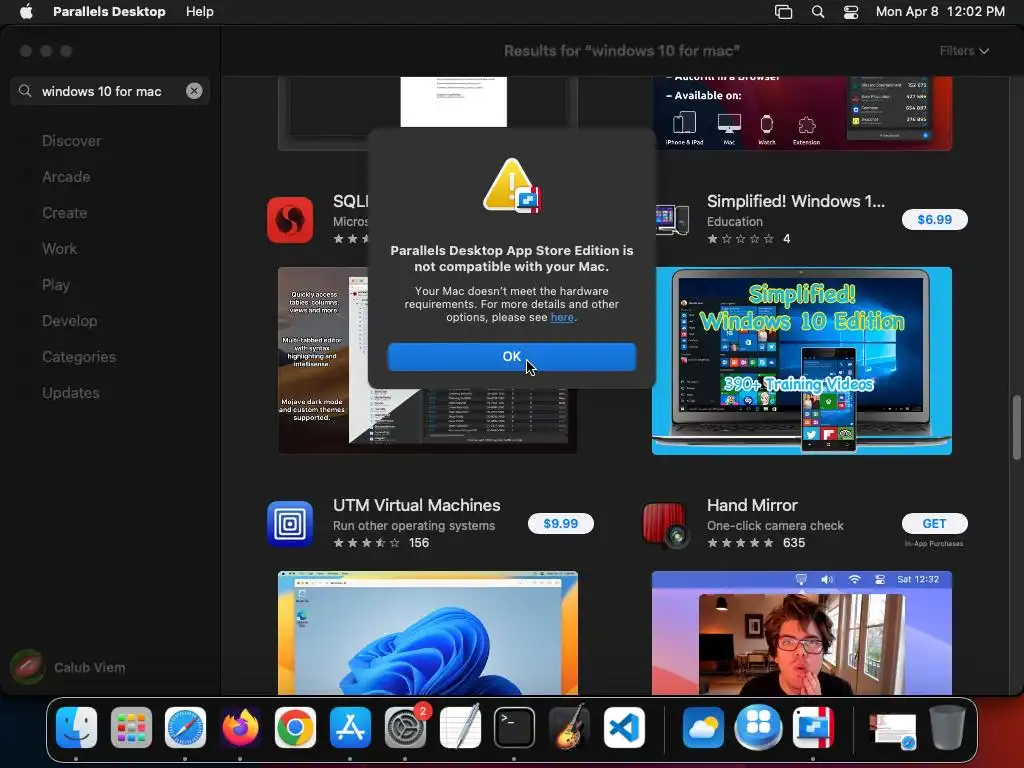This screenshot has width=1024, height=768.
Task: Go to the Play section
Action: (x=56, y=285)
